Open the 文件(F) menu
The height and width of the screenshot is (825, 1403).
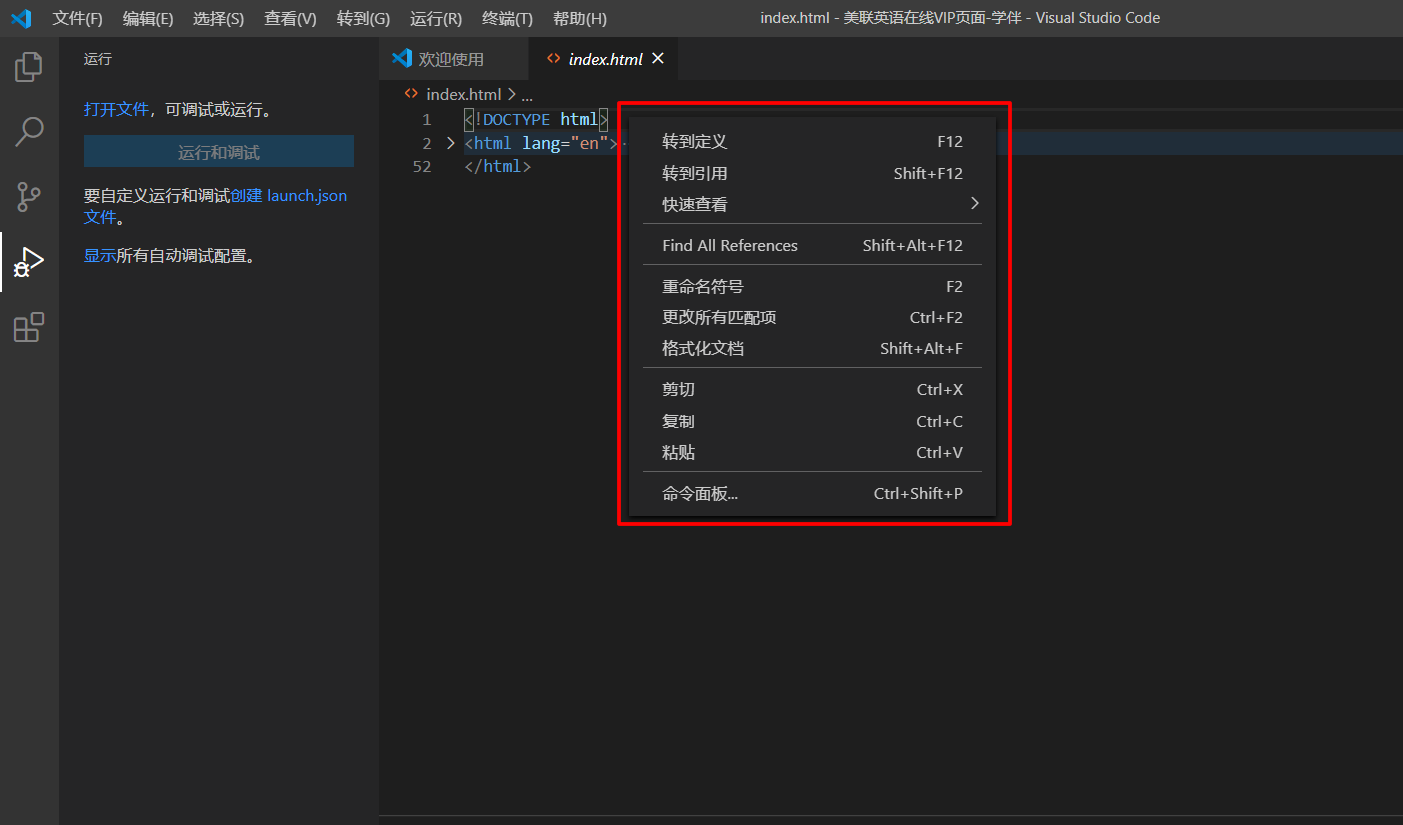78,18
